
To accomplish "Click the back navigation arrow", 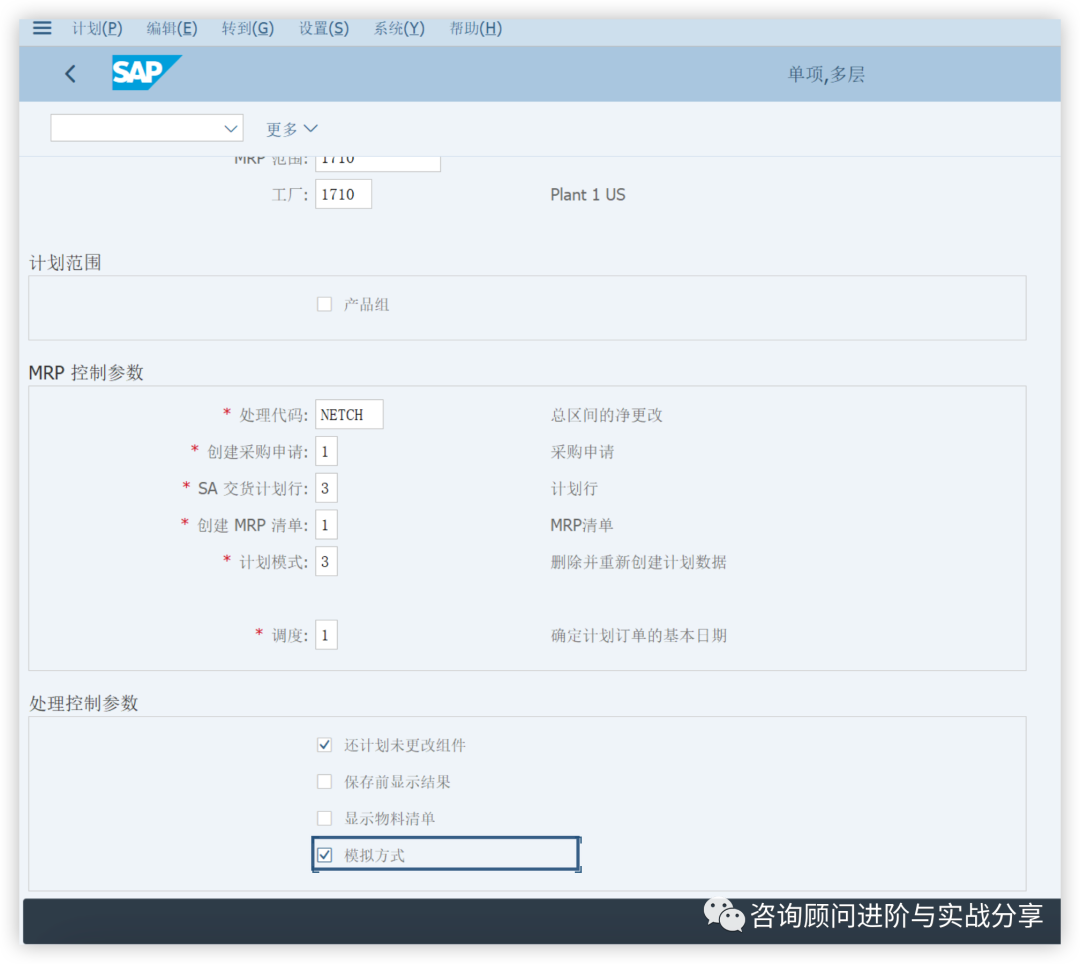I will pos(69,74).
